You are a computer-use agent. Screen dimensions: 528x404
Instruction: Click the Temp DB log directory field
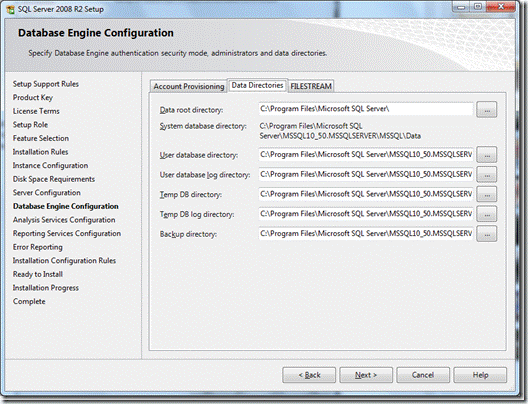(366, 214)
